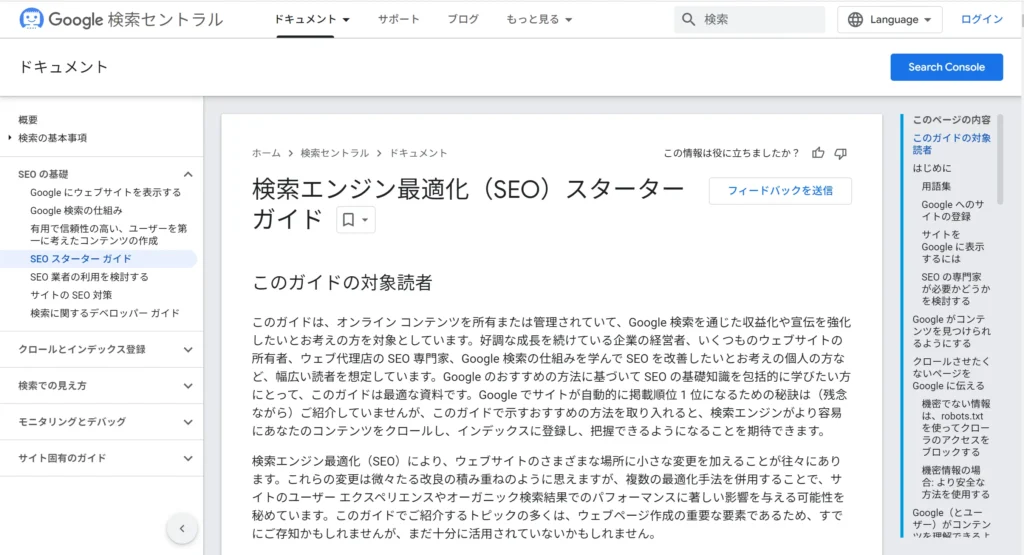Open サイトの SEO 対策 in the sidebar
Screen dimensions: 1024x555
[x=71, y=295]
